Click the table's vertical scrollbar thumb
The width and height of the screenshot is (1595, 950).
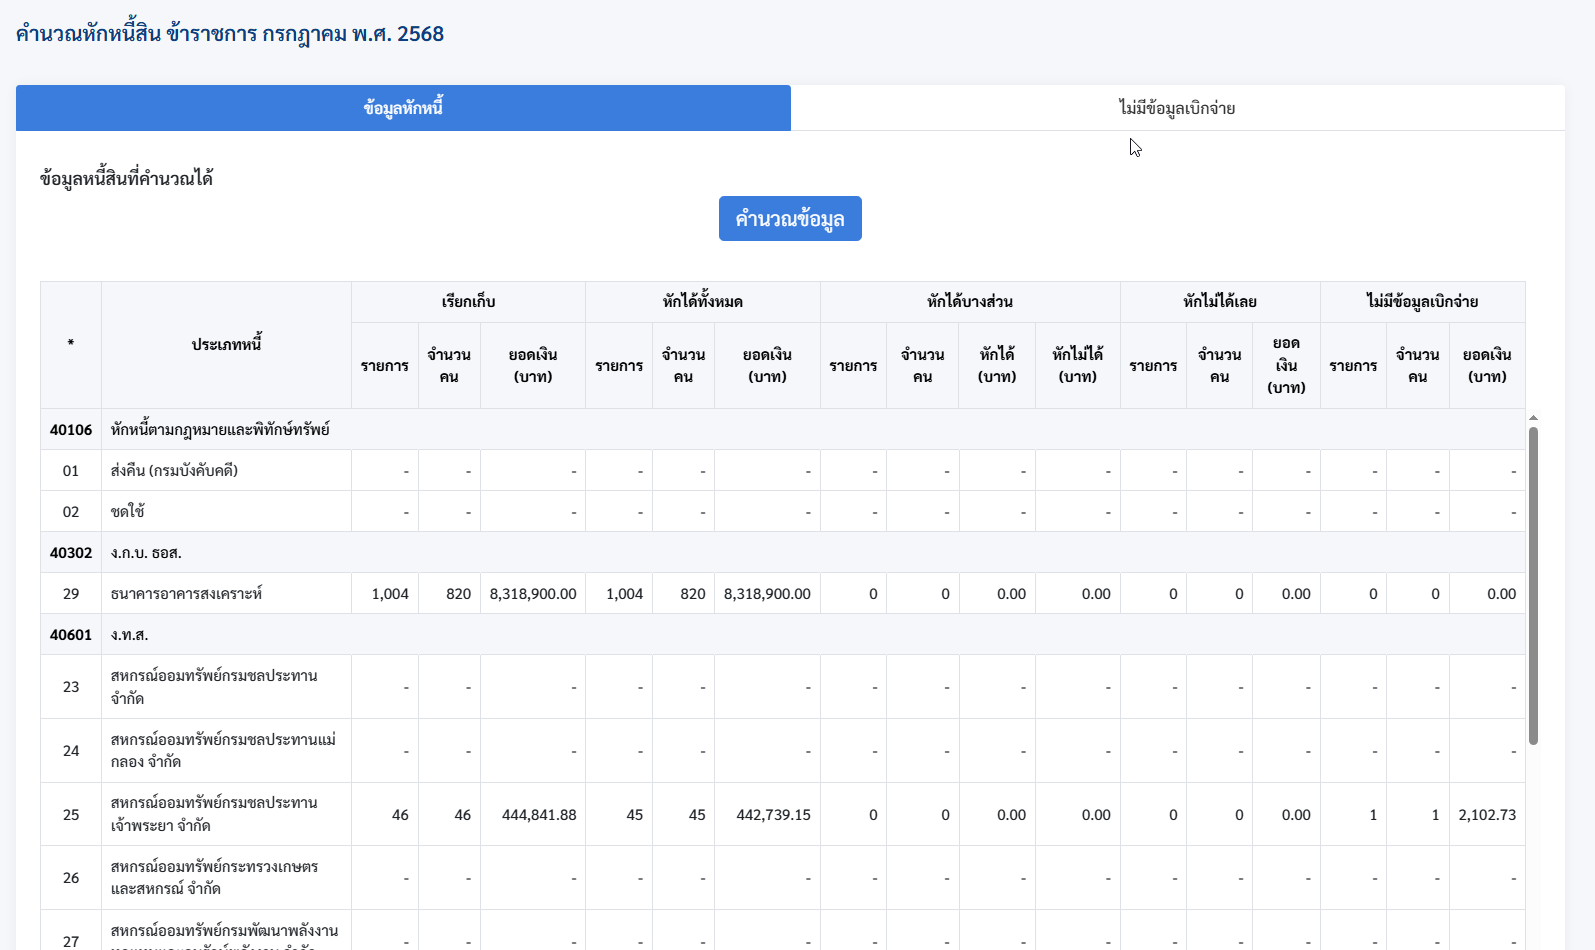click(1533, 585)
